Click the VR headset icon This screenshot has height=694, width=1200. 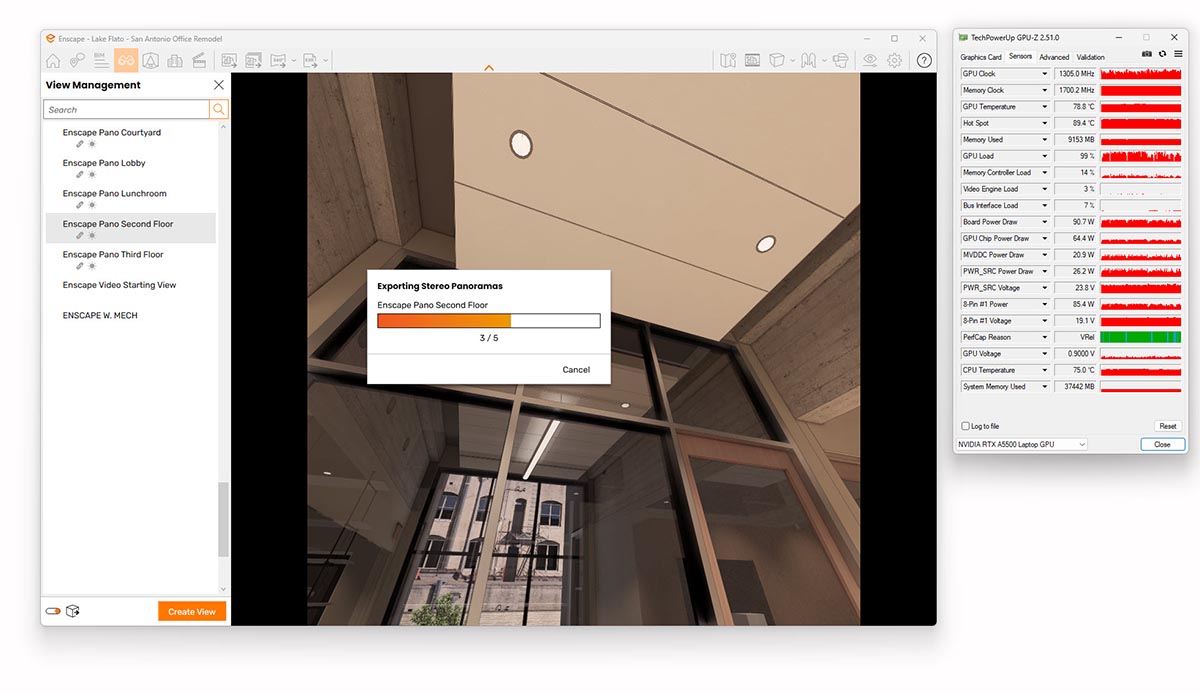841,60
